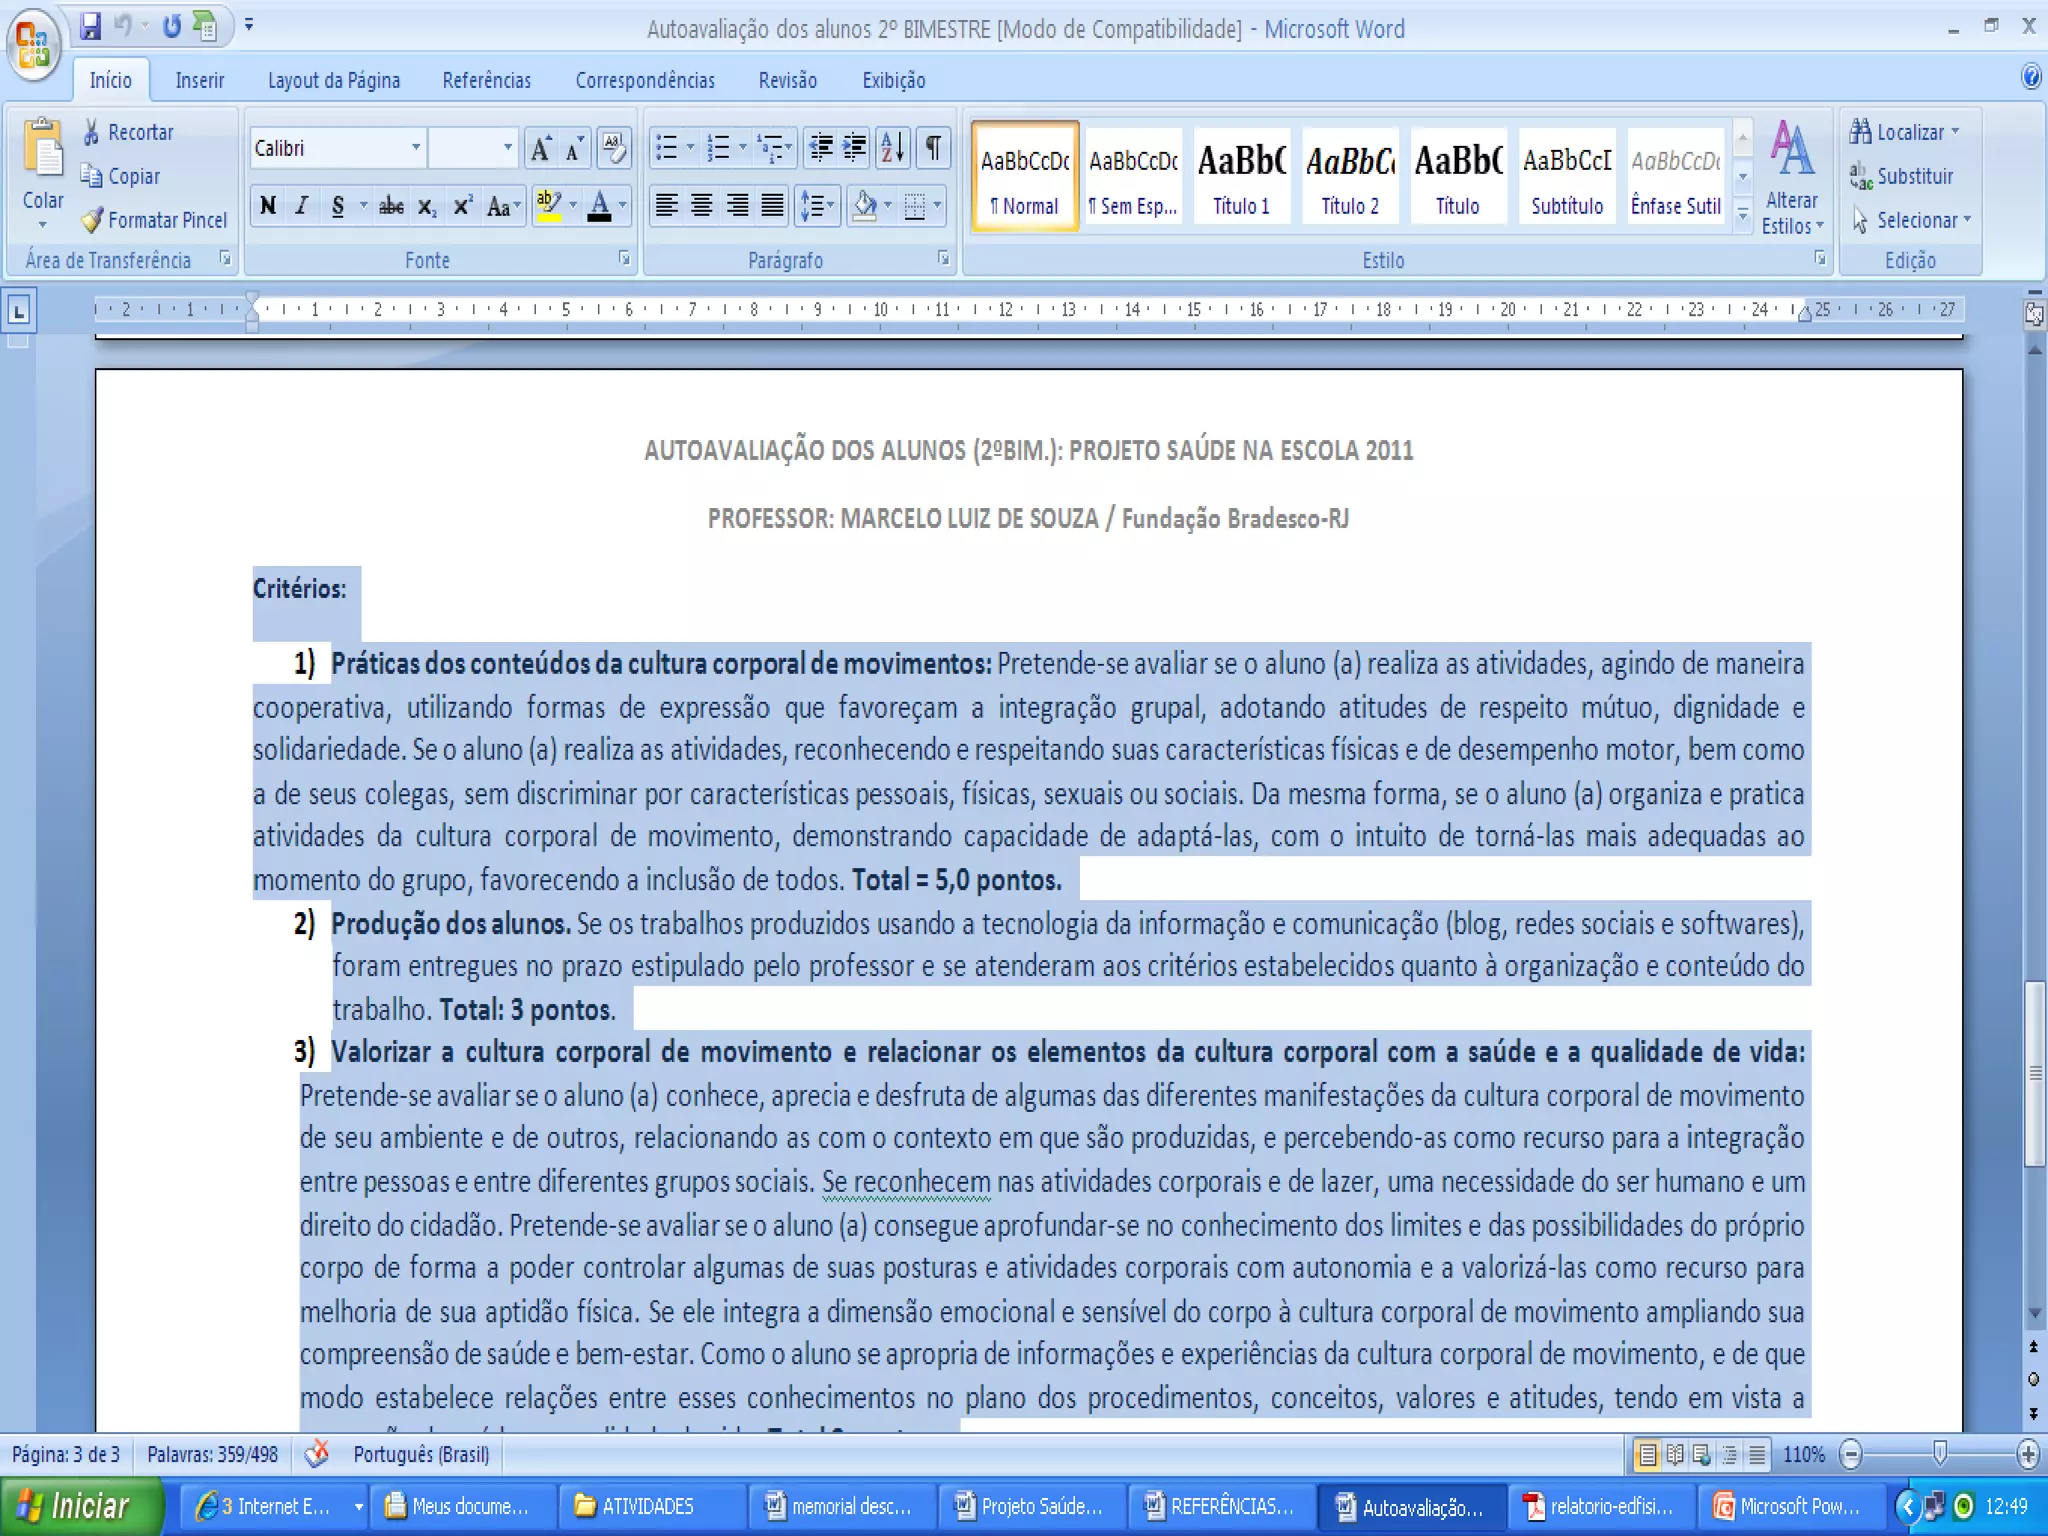
Task: Apply the Título 1 style thumbnail
Action: (x=1241, y=176)
